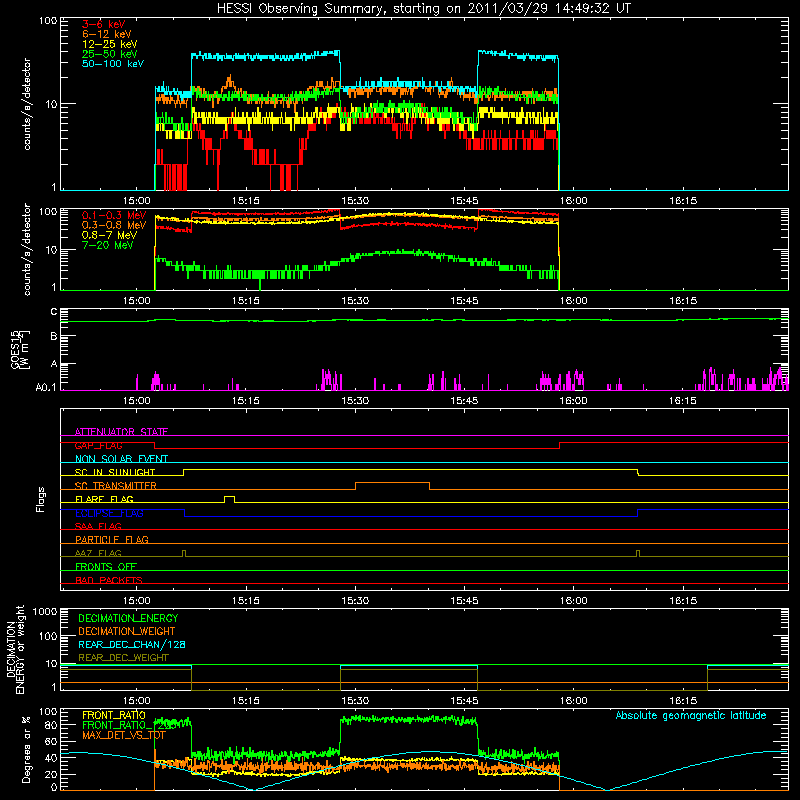
Task: Click the DECIMATION_ENERGY legend label
Action: click(128, 618)
